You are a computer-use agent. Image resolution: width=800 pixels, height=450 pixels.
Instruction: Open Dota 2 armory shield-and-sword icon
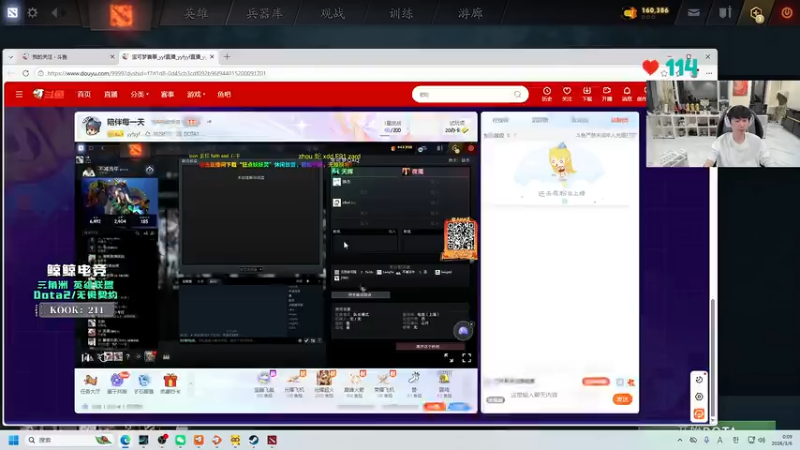(x=725, y=13)
